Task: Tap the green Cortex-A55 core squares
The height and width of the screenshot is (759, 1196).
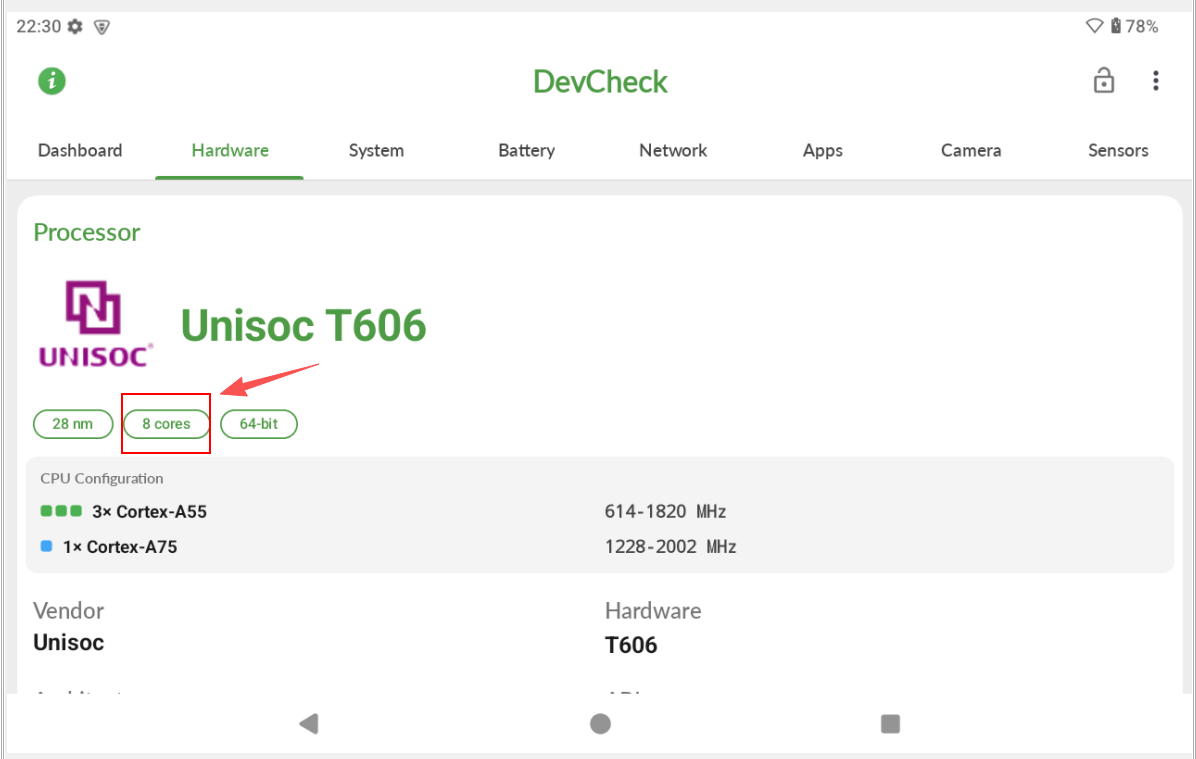Action: 61,511
